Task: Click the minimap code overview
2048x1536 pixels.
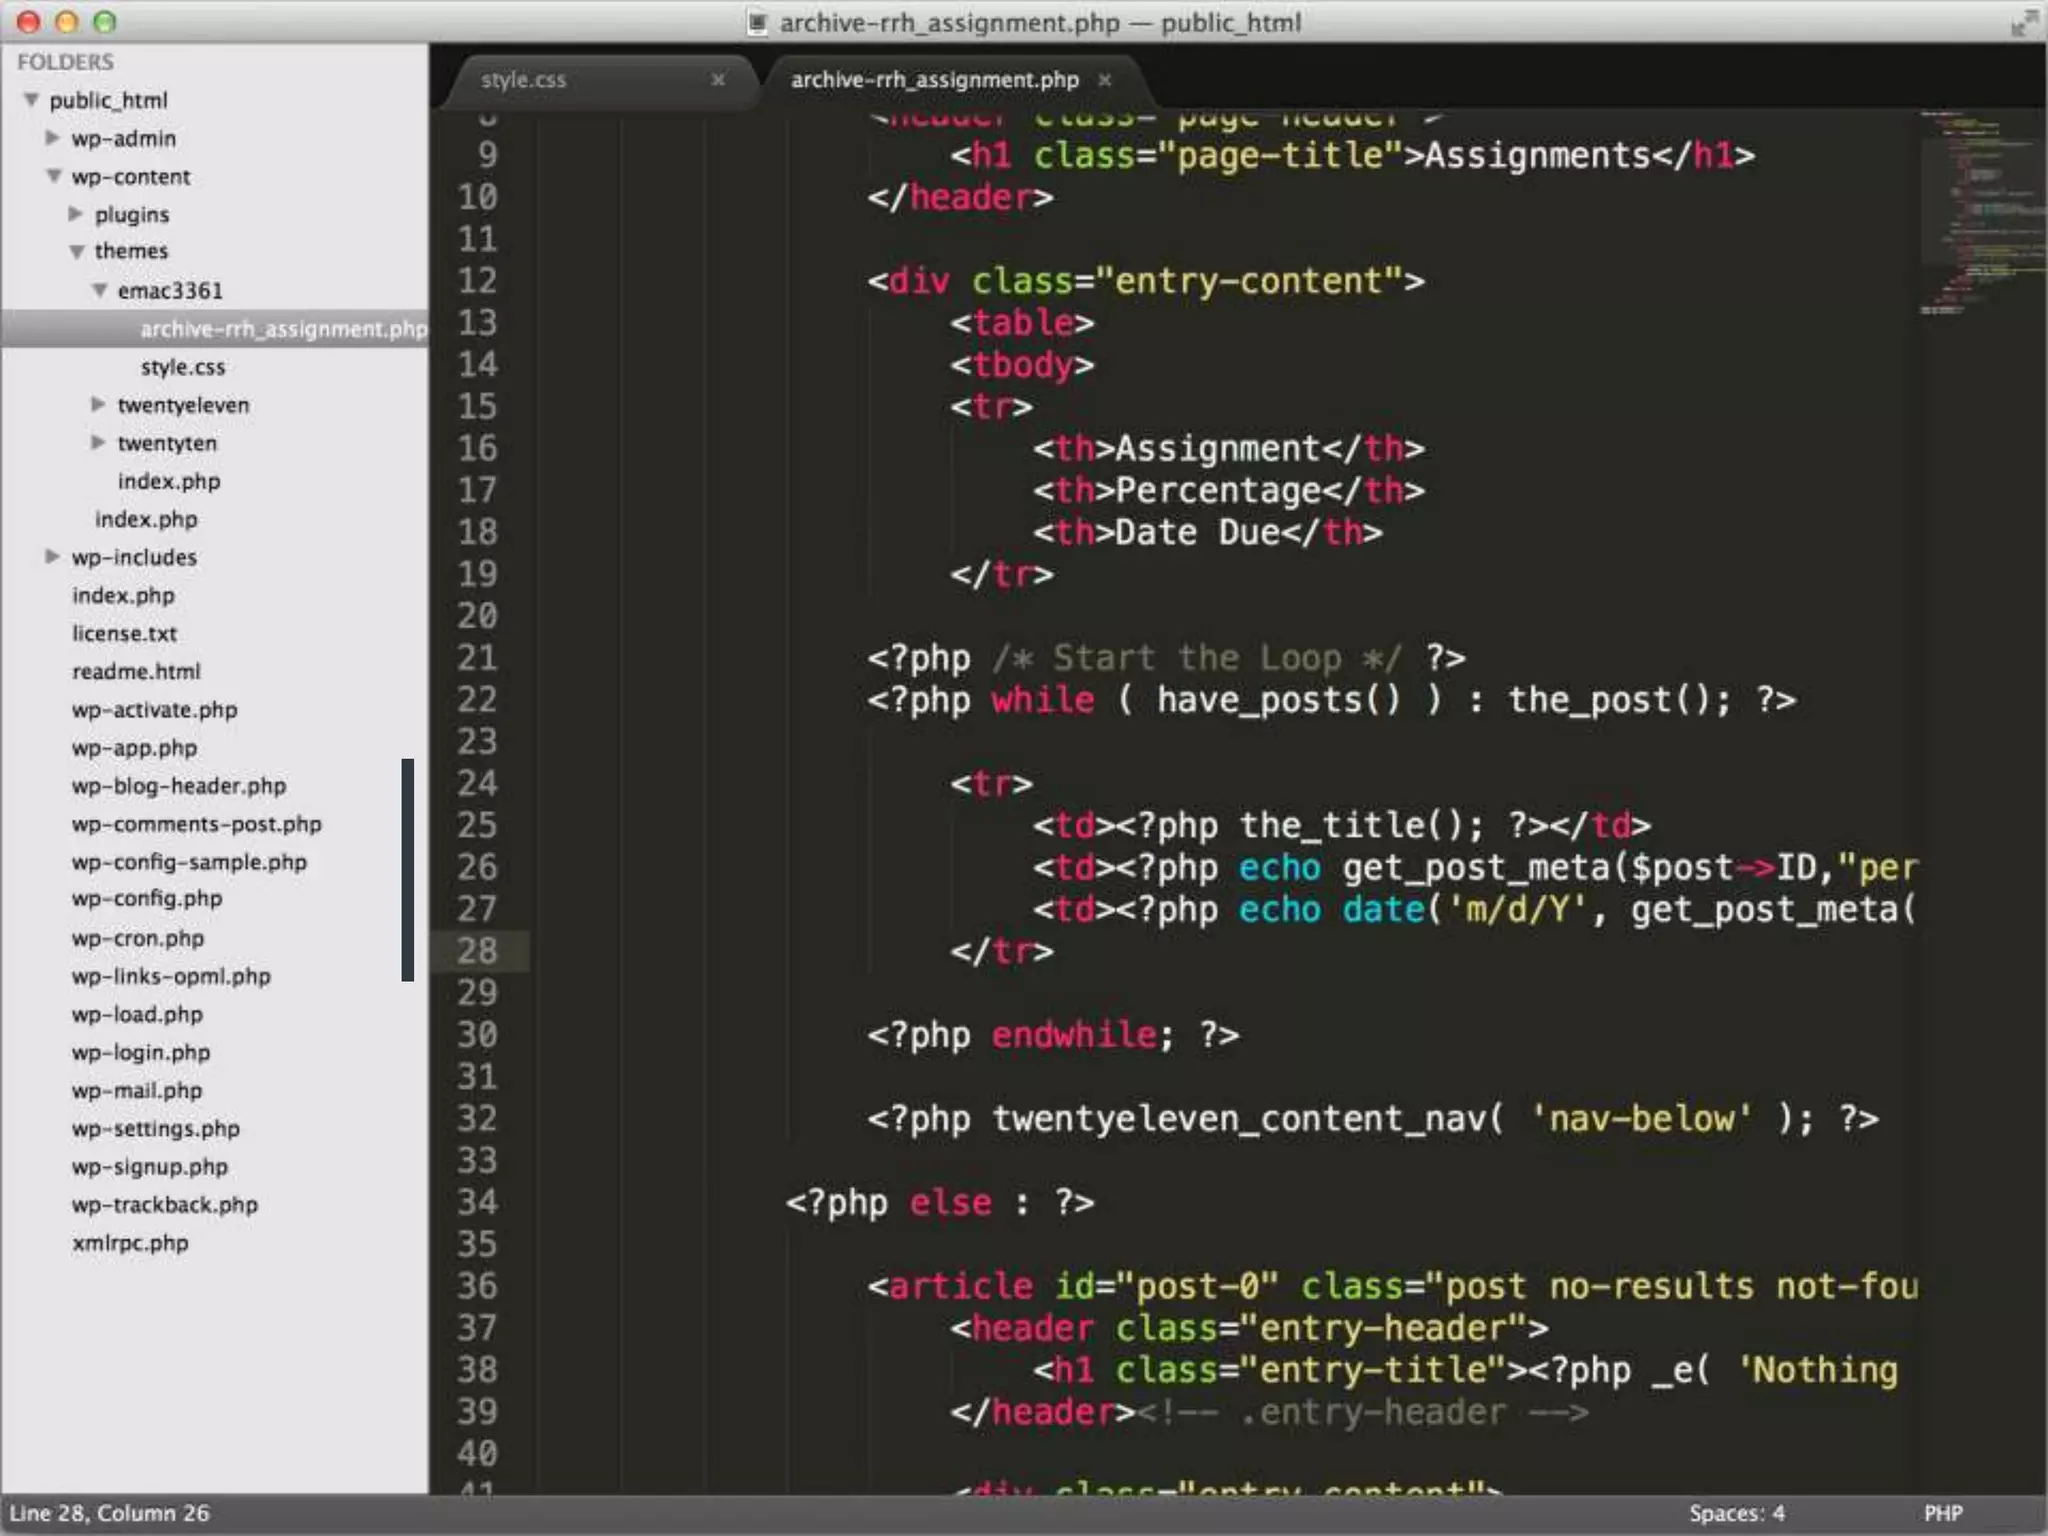Action: tap(1980, 210)
